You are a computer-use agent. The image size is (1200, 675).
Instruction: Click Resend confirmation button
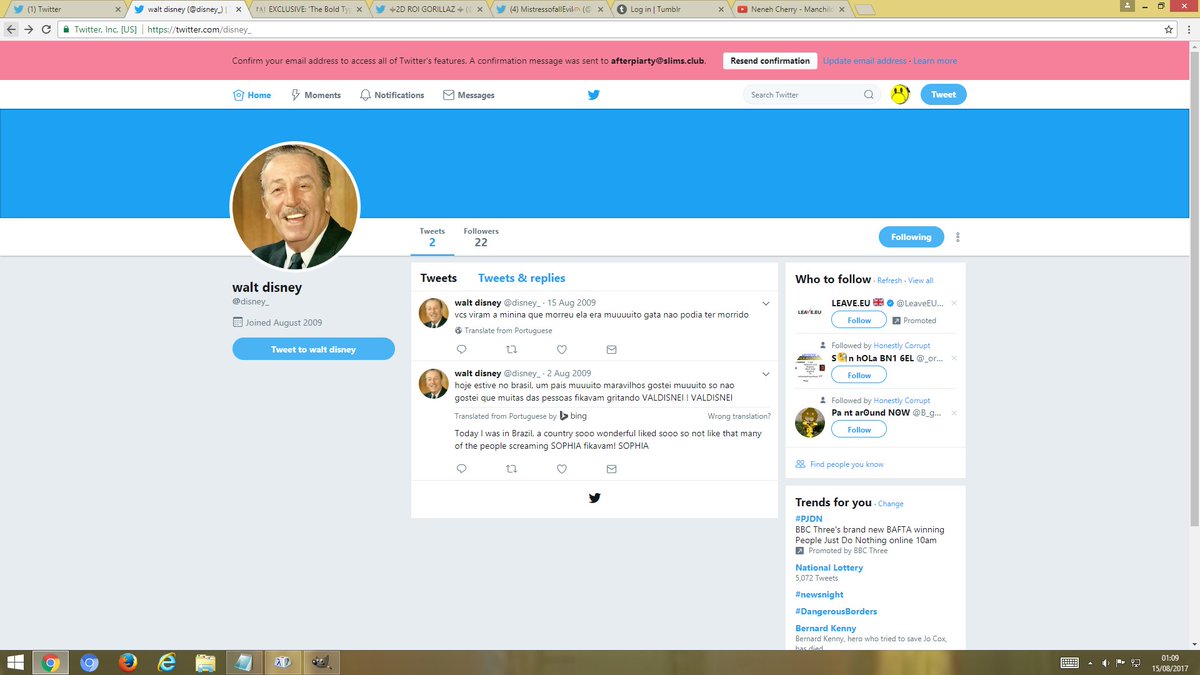[770, 61]
